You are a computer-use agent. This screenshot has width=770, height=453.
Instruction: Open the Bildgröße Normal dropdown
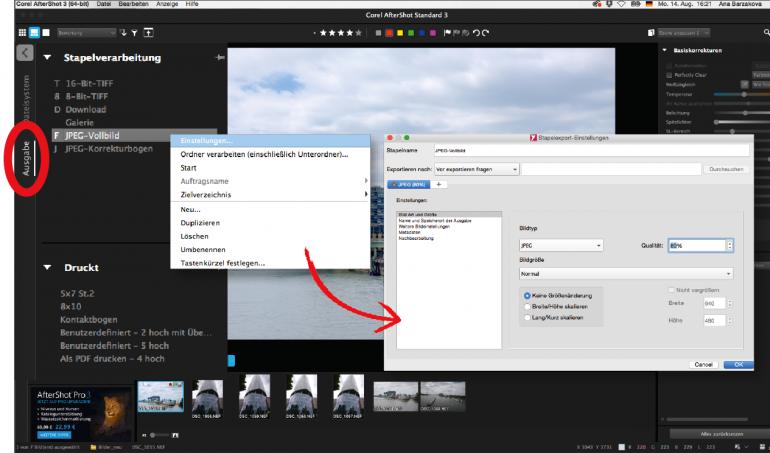pyautogui.click(x=626, y=274)
